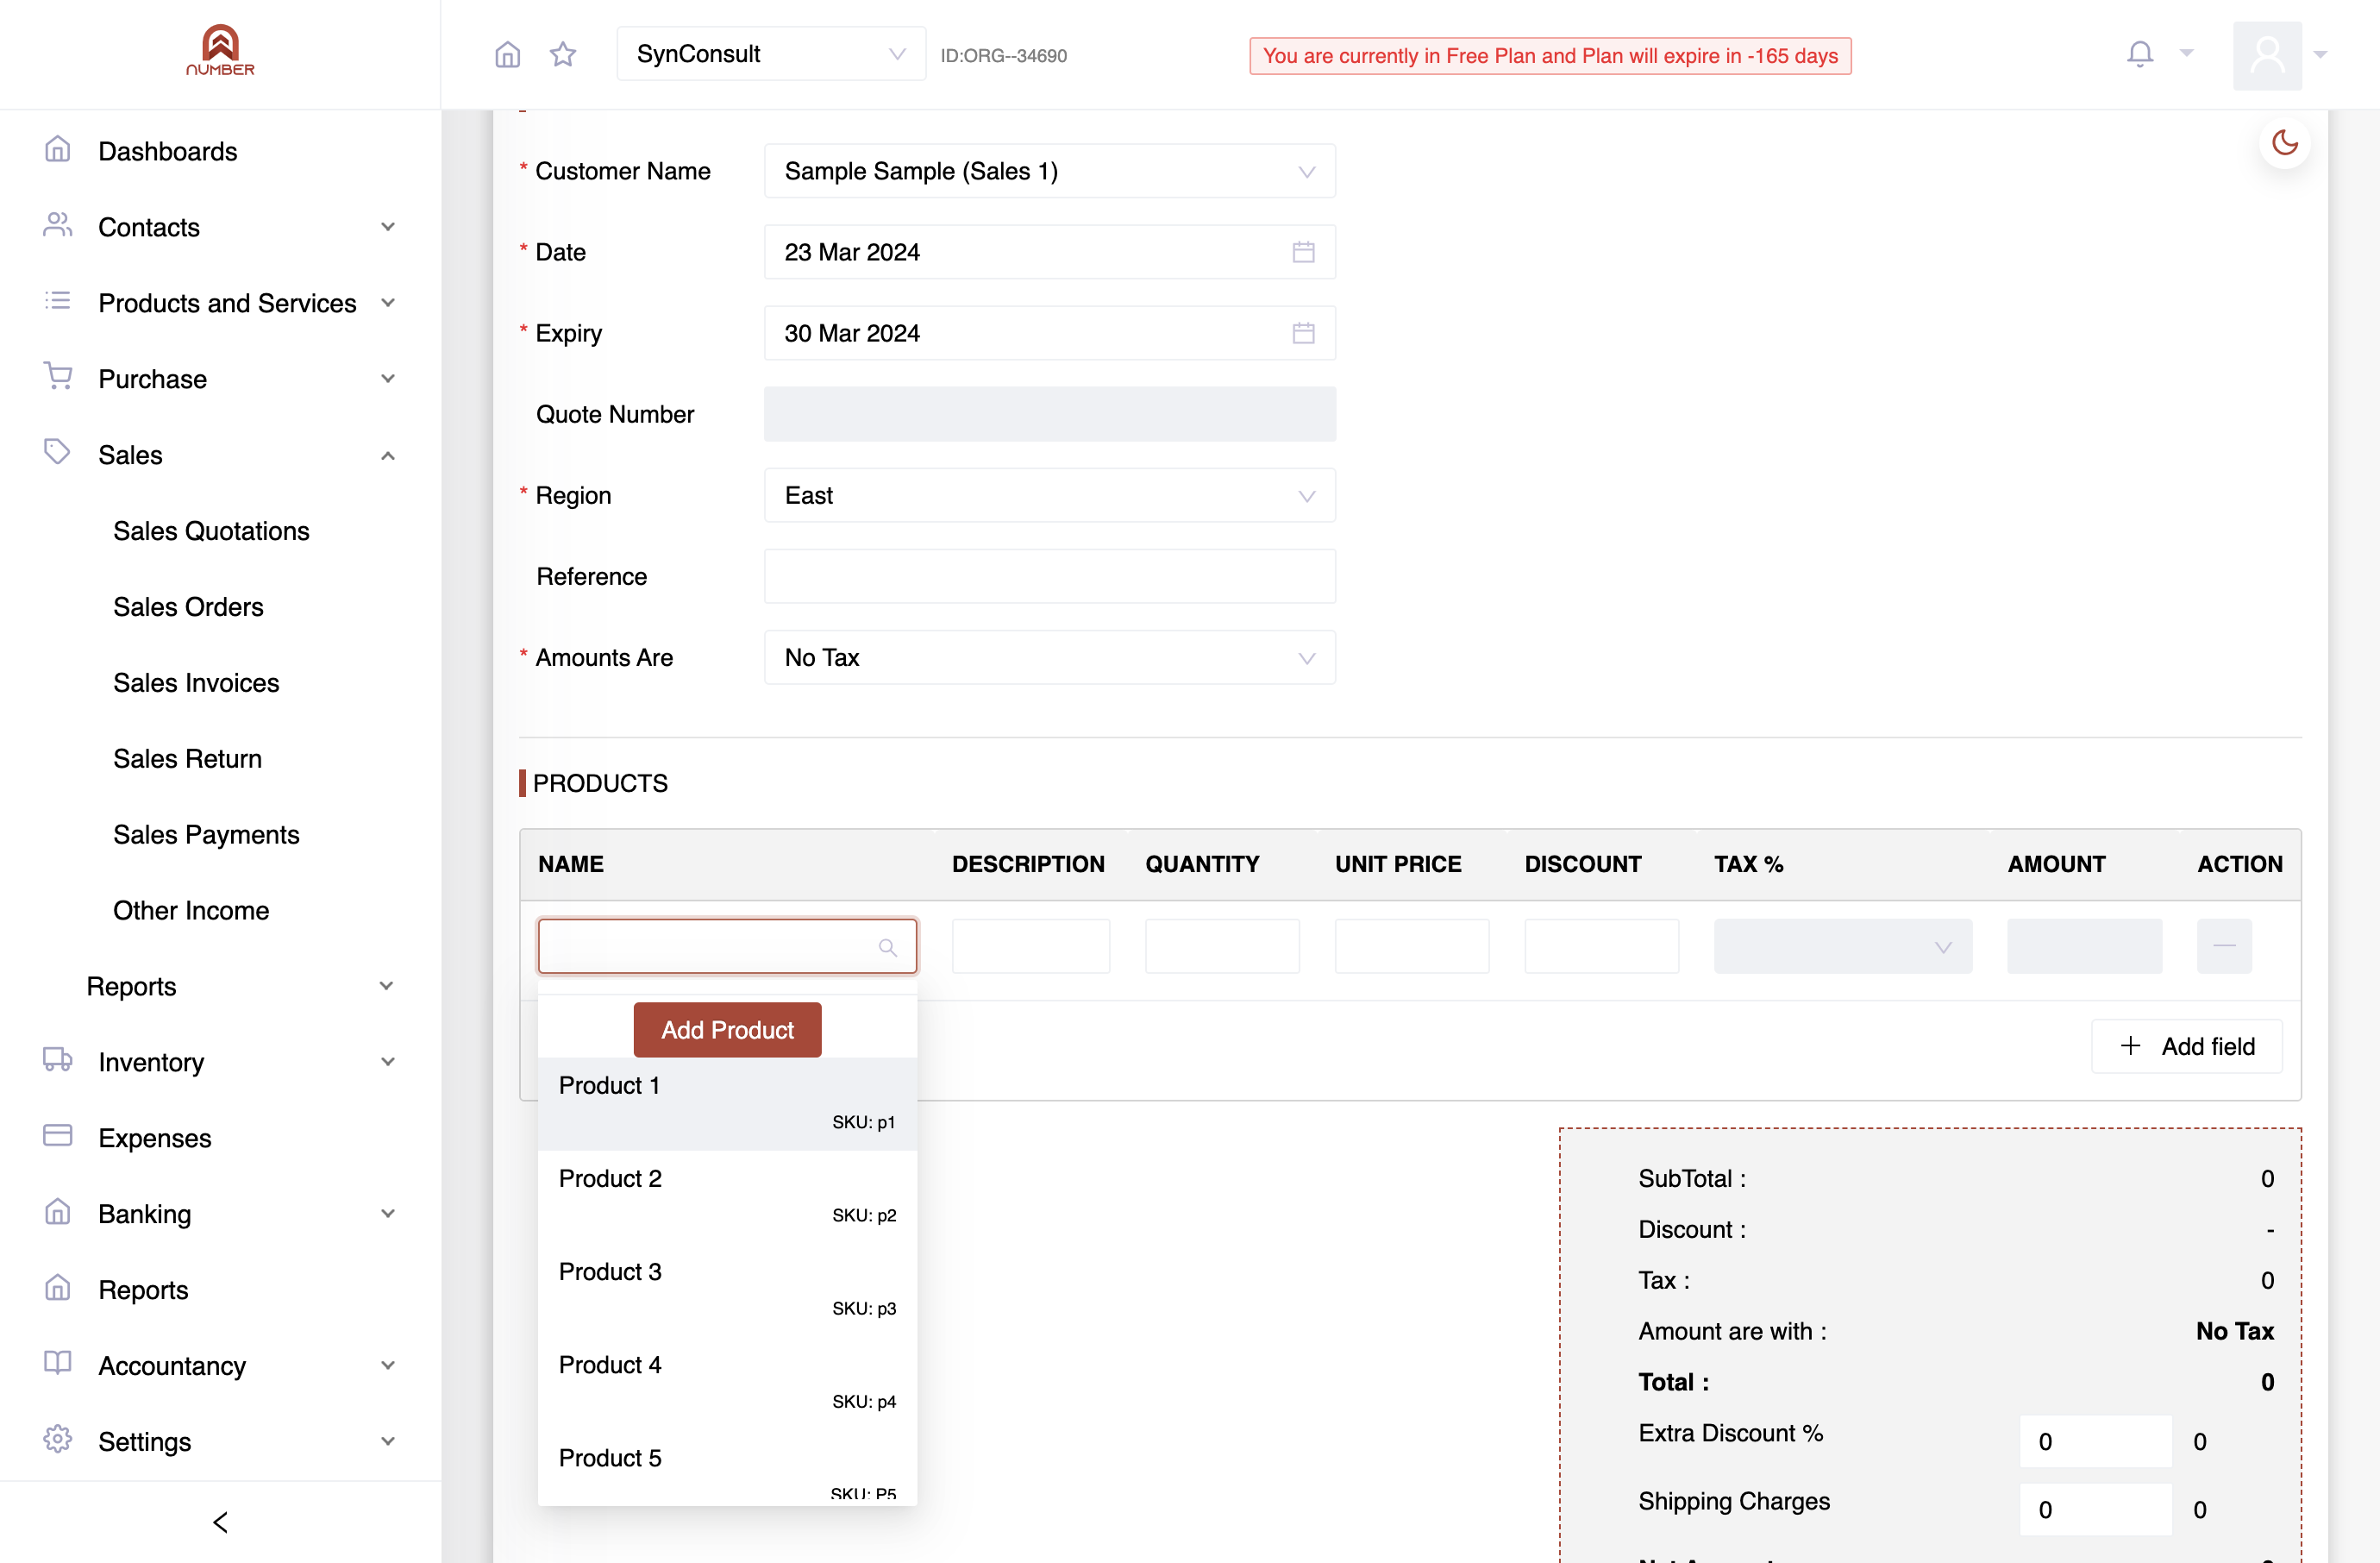The height and width of the screenshot is (1563, 2380).
Task: Open the Tax % dropdown in product row
Action: [1842, 946]
